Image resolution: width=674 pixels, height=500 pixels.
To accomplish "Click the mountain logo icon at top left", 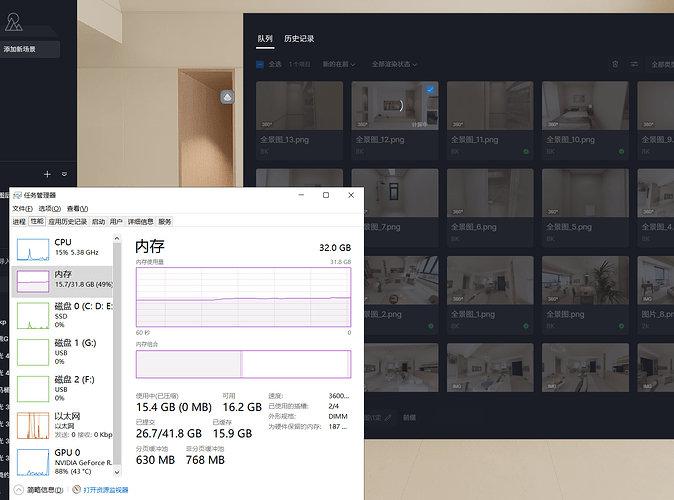I will [x=15, y=22].
